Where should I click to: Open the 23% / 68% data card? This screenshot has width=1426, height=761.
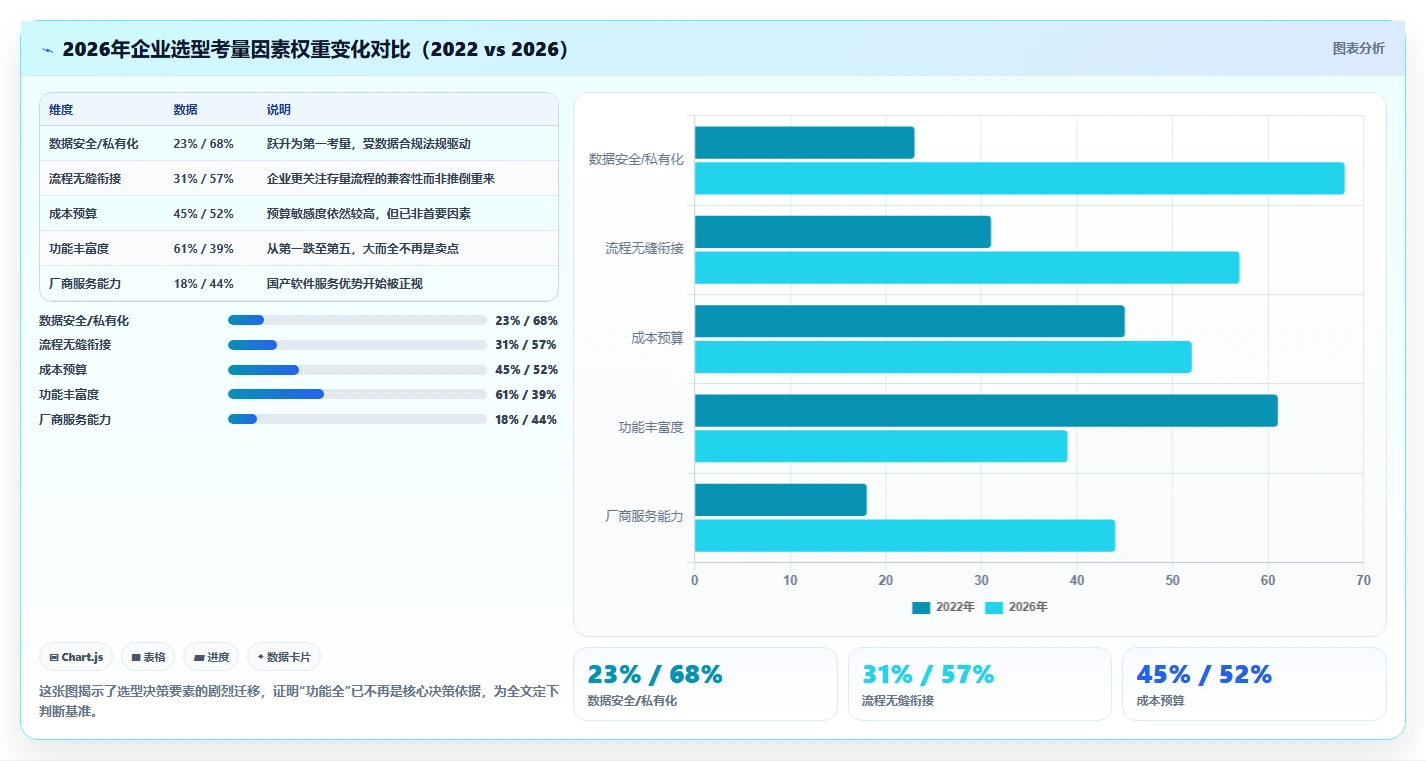pyautogui.click(x=705, y=684)
